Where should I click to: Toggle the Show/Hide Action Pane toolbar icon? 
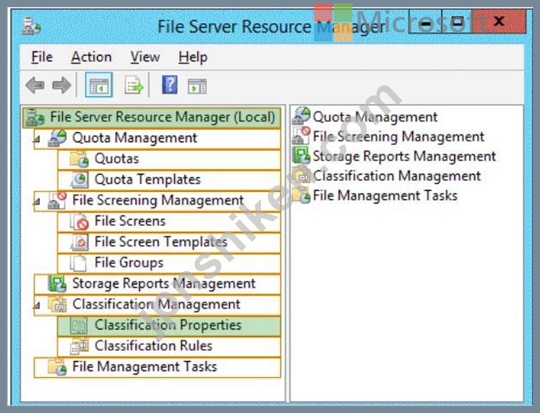point(197,86)
